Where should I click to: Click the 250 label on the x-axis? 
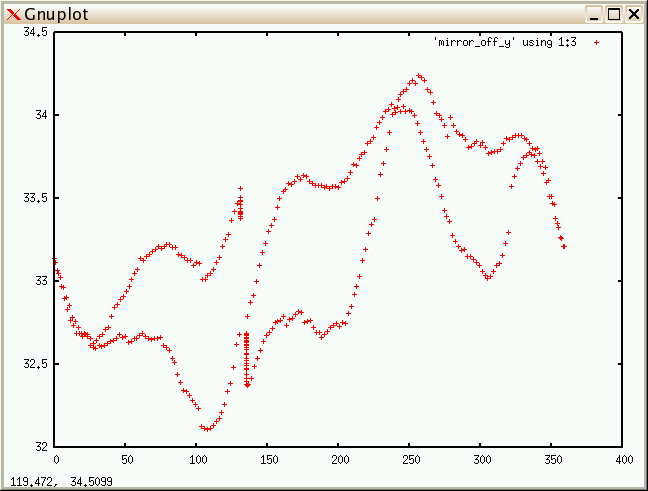point(411,460)
